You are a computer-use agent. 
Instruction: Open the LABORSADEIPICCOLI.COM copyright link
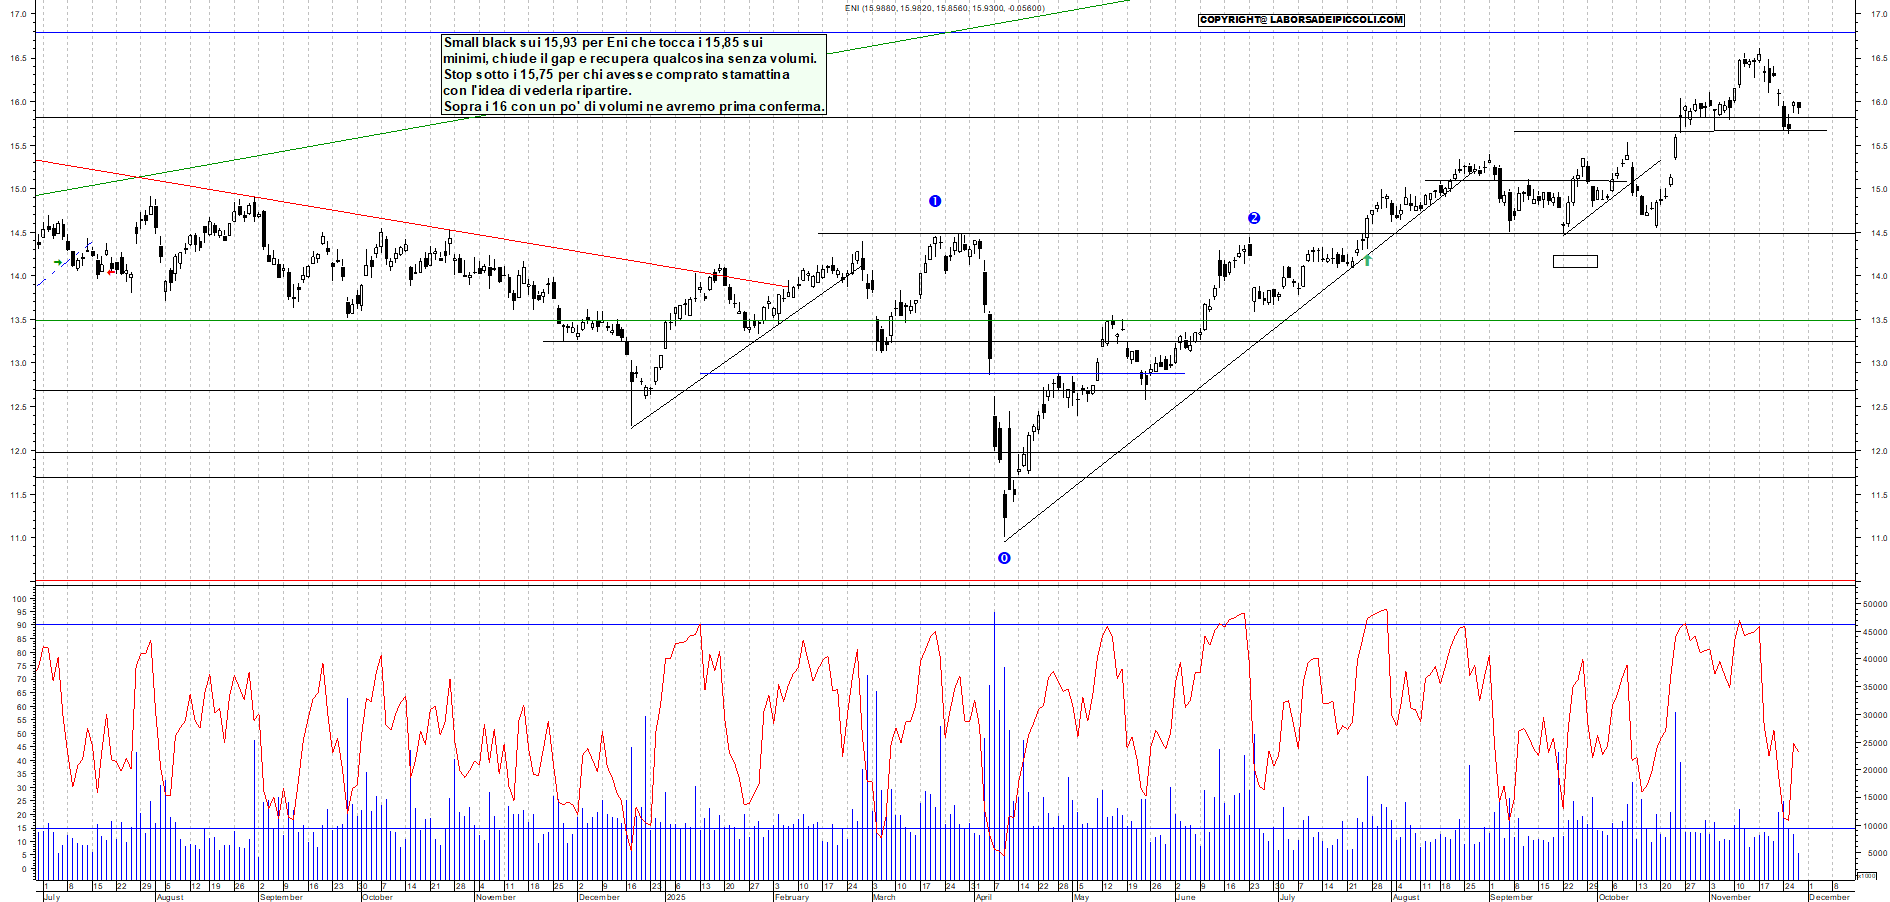(x=1300, y=19)
